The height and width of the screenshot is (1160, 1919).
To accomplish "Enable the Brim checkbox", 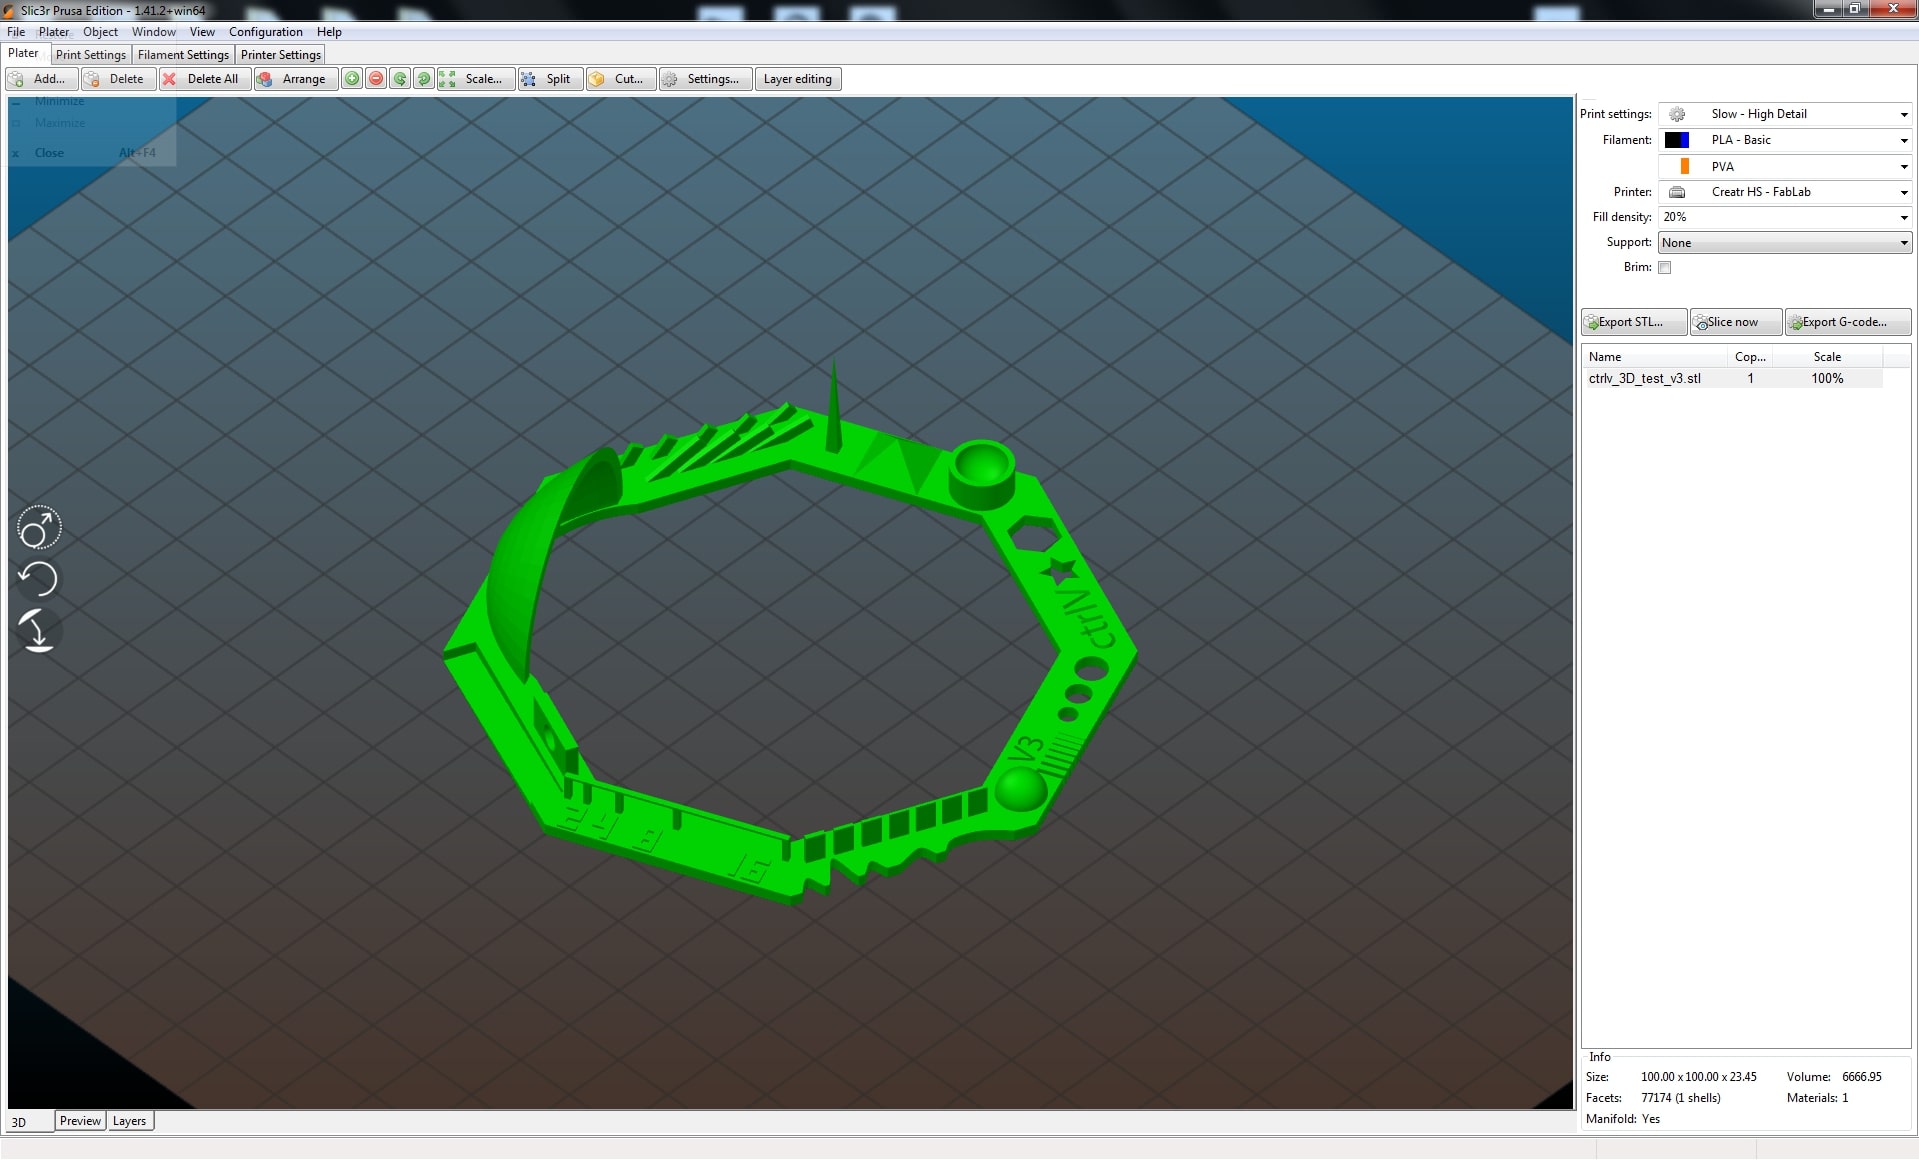I will (x=1665, y=267).
